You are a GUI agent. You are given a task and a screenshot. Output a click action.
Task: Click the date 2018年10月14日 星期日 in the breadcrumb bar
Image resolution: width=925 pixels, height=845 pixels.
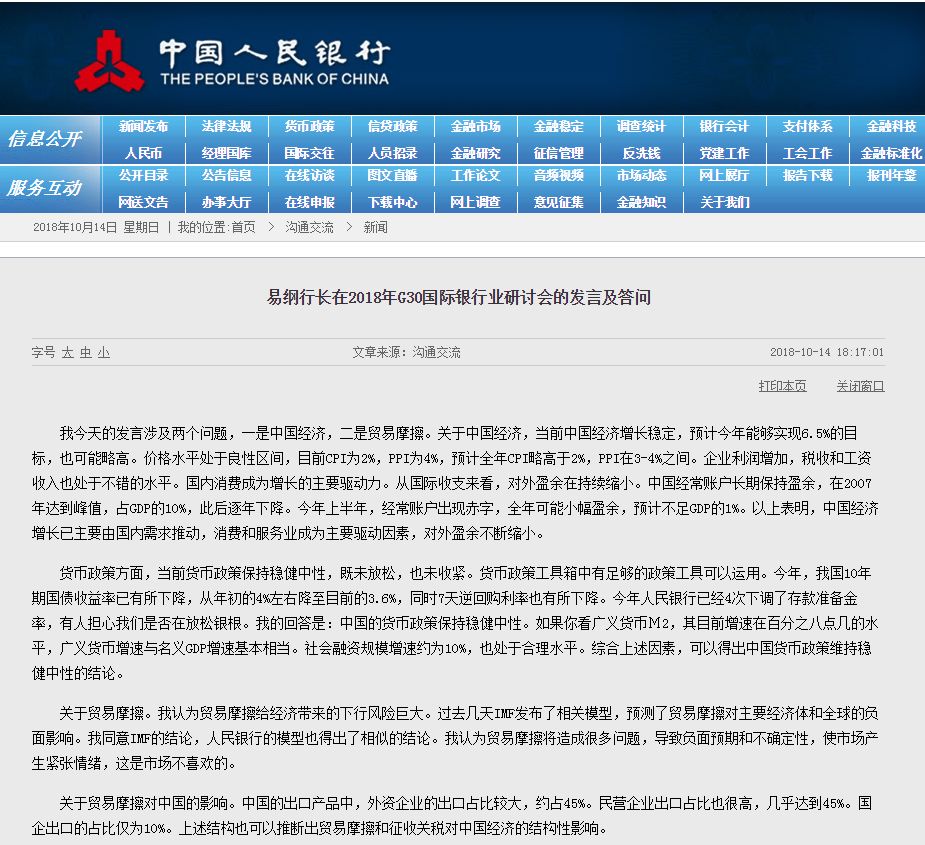click(x=96, y=227)
